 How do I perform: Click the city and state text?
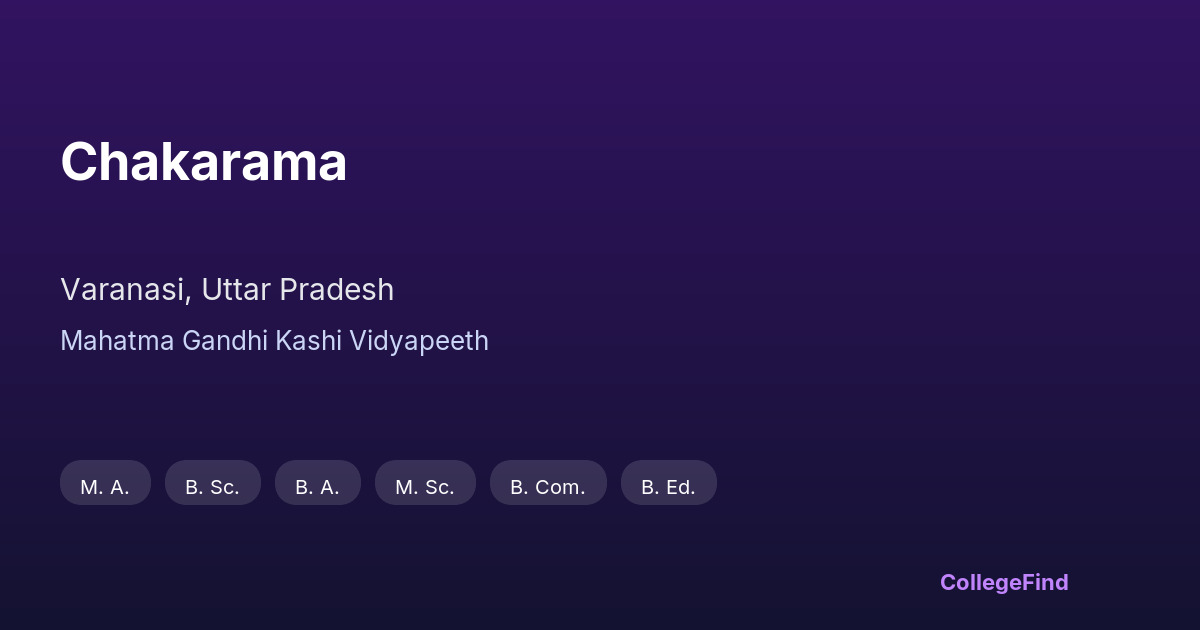227,289
